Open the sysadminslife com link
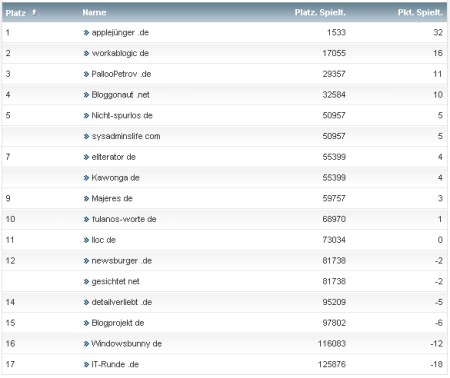 coord(126,136)
